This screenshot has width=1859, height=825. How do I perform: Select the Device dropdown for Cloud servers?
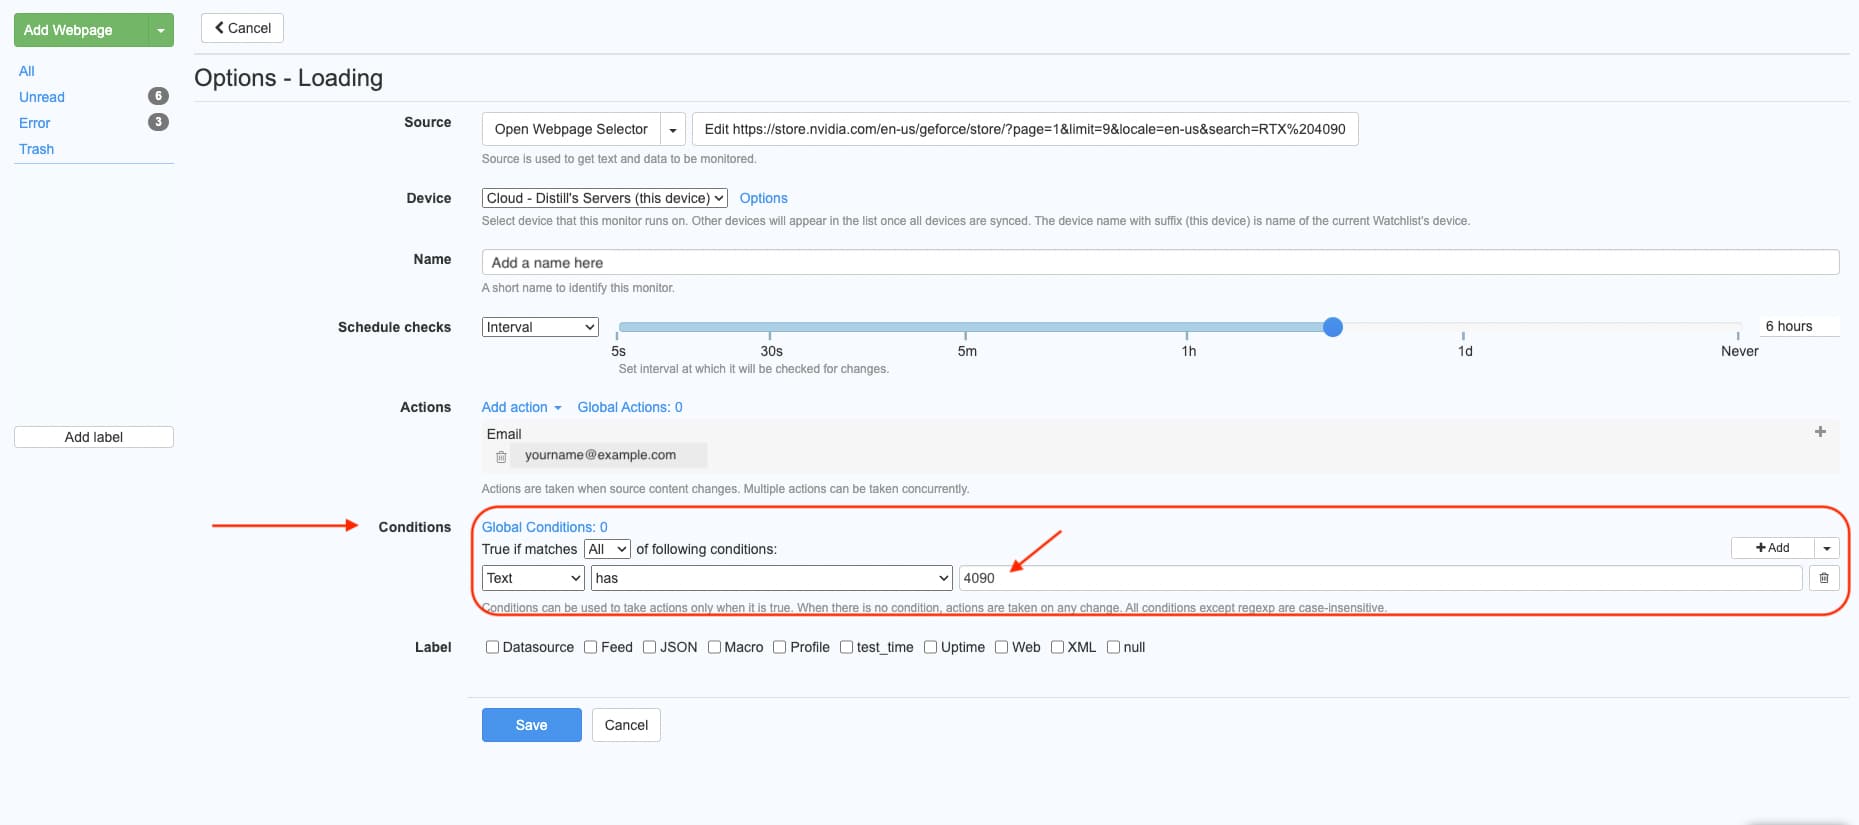coord(604,198)
